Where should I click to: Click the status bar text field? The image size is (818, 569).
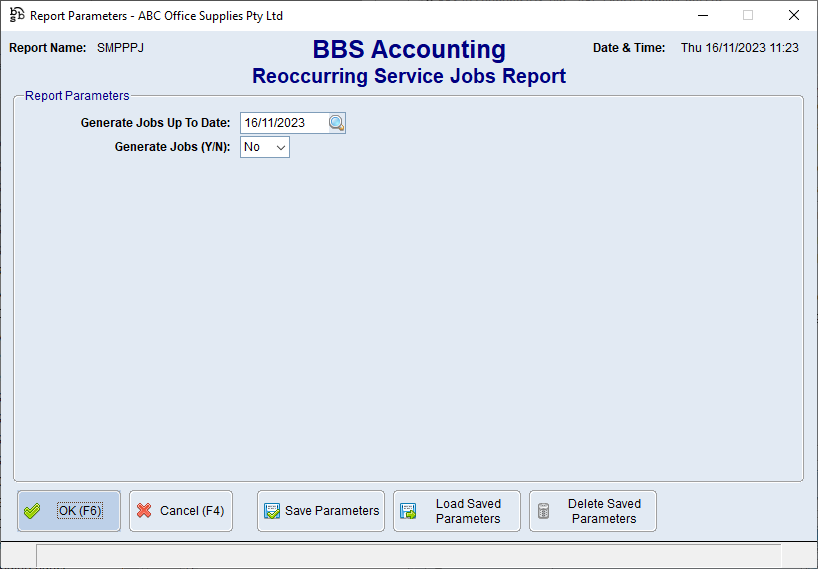(x=408, y=555)
